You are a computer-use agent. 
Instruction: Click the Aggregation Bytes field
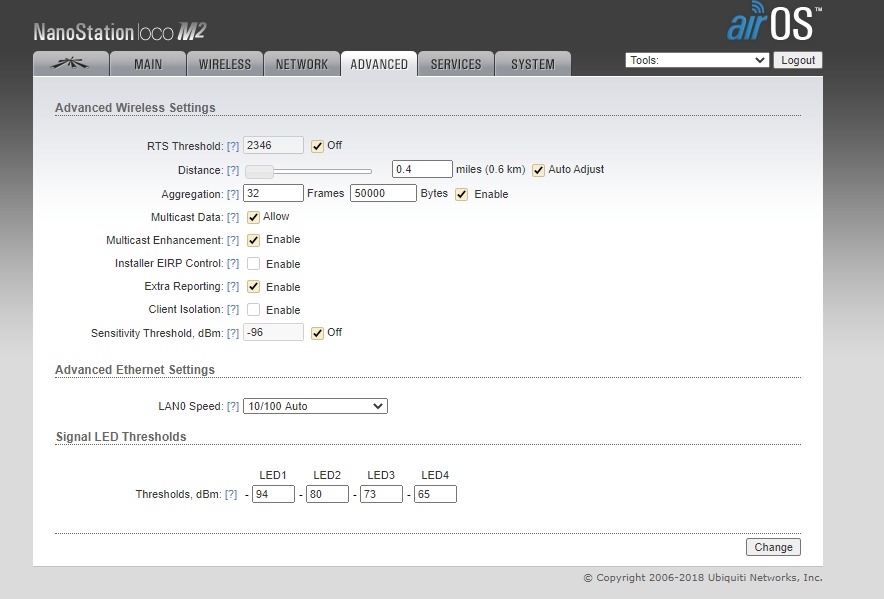coord(383,193)
